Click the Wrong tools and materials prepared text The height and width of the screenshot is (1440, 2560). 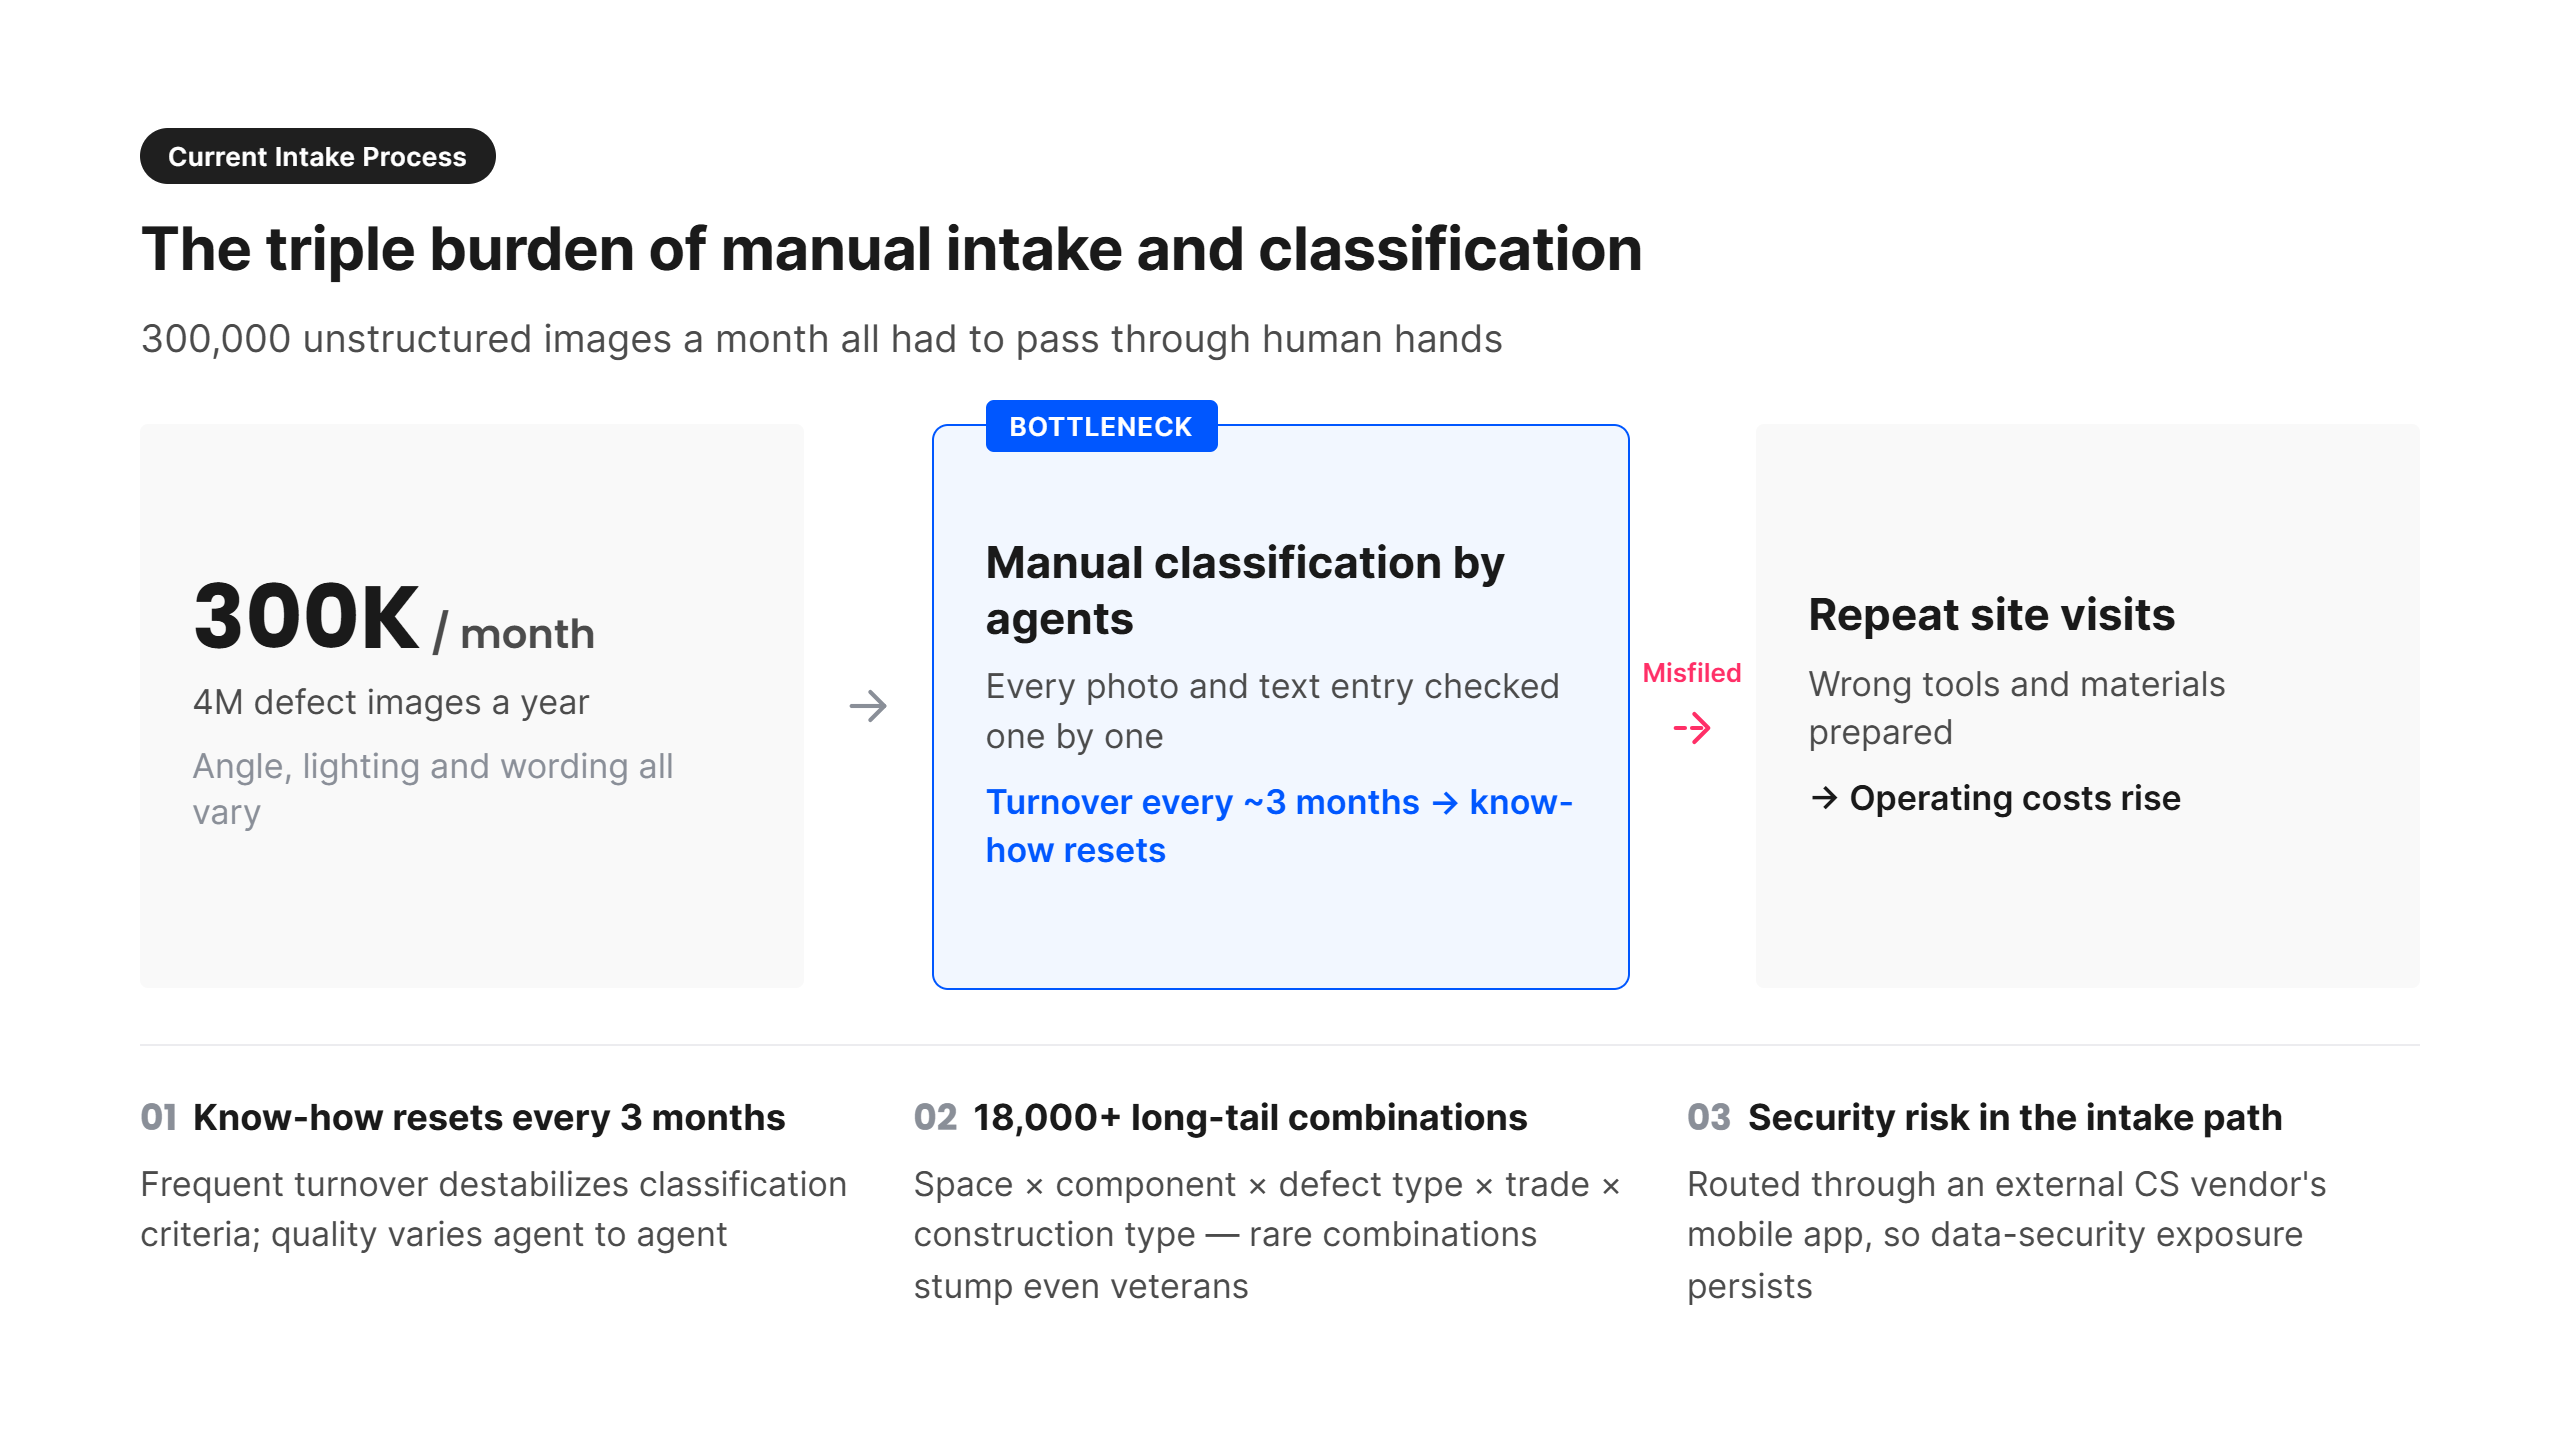tap(2017, 708)
